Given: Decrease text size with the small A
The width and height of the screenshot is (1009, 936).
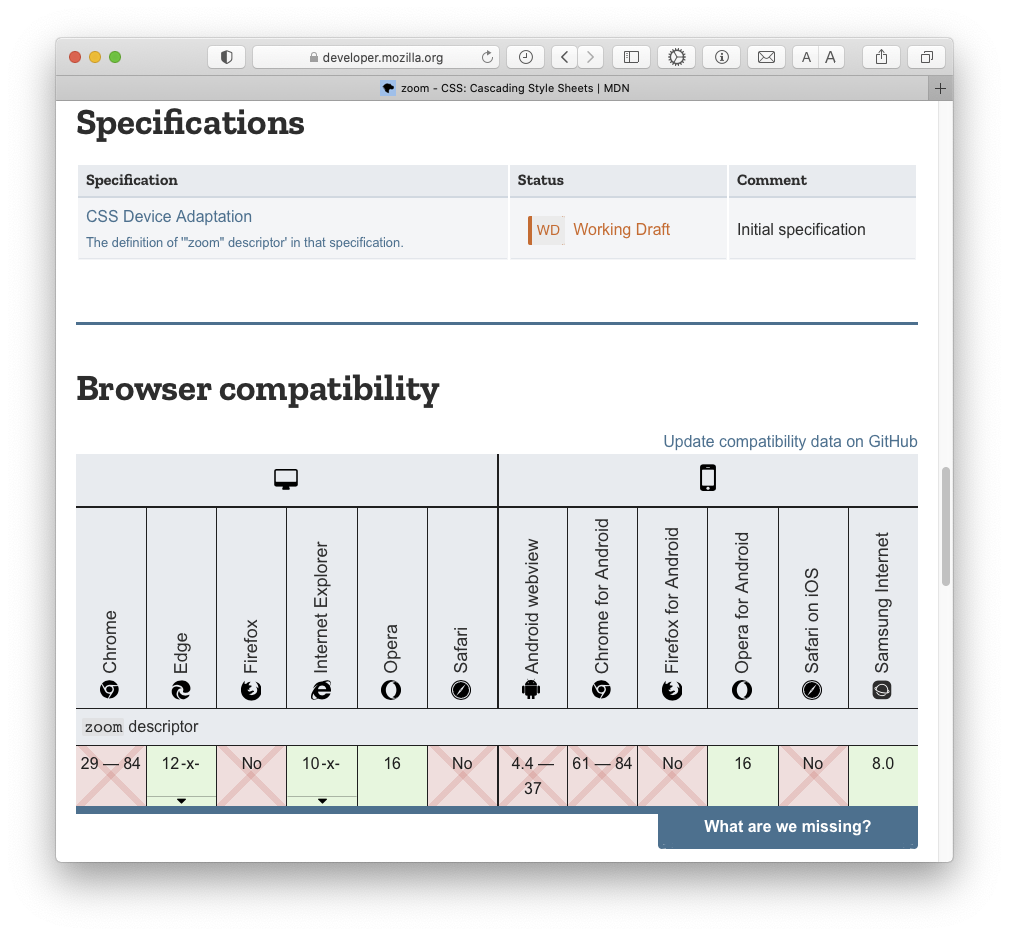Looking at the screenshot, I should click(x=807, y=57).
